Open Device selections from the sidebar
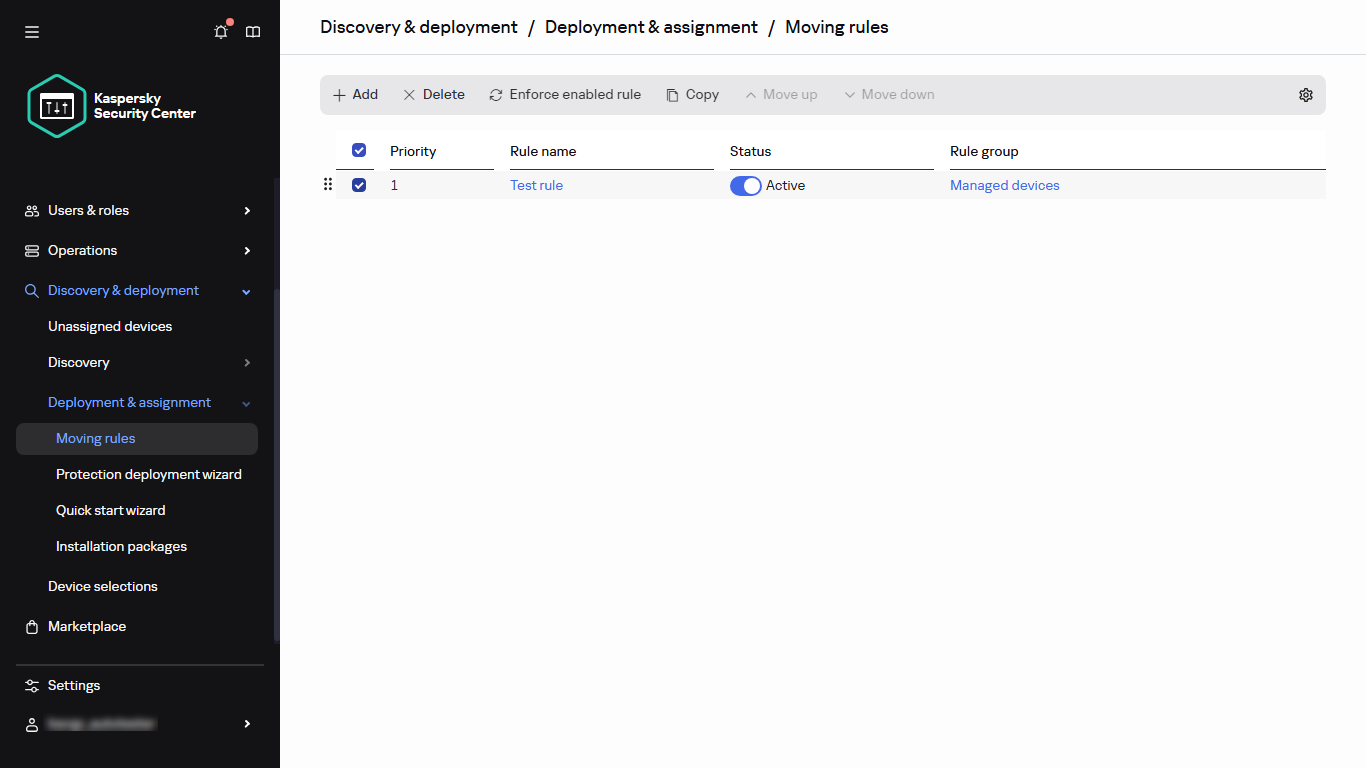1366x768 pixels. tap(102, 586)
